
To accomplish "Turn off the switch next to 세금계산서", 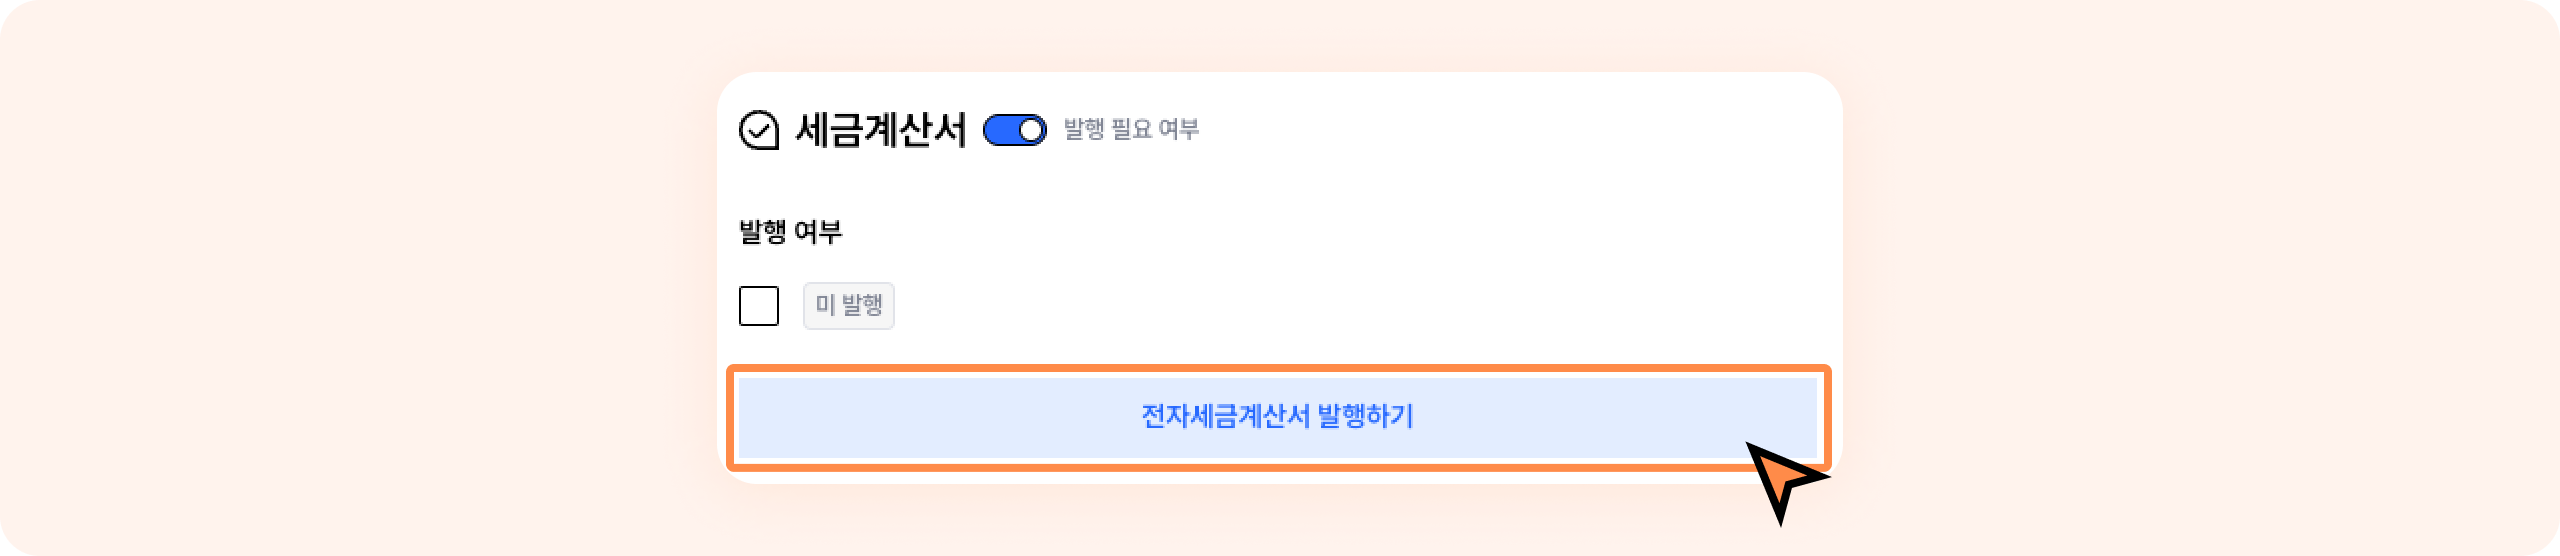I will [x=1014, y=130].
